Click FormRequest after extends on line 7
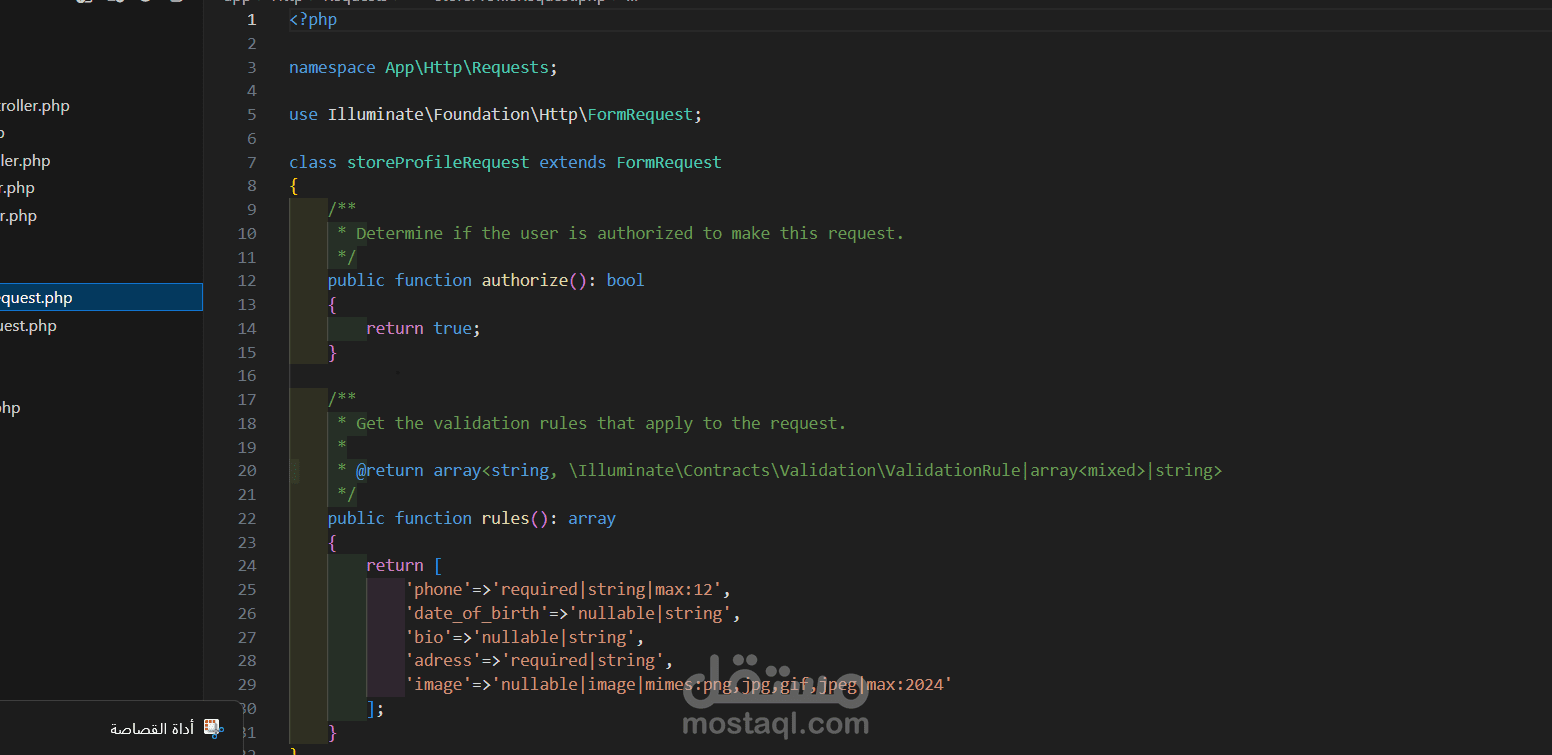1552x755 pixels. coord(669,162)
